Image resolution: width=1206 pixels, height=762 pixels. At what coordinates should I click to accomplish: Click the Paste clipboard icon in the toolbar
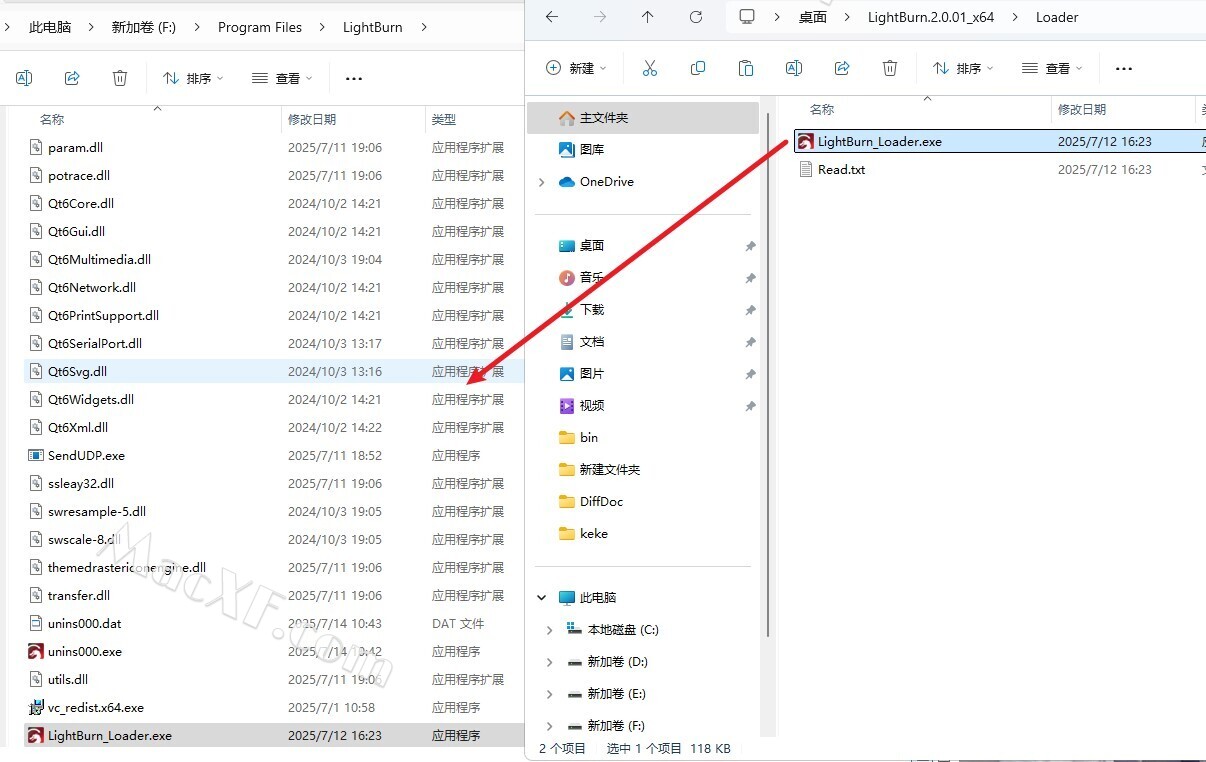[x=746, y=68]
